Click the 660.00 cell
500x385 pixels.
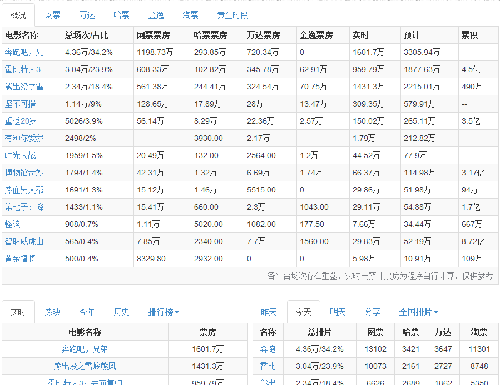click(206, 207)
